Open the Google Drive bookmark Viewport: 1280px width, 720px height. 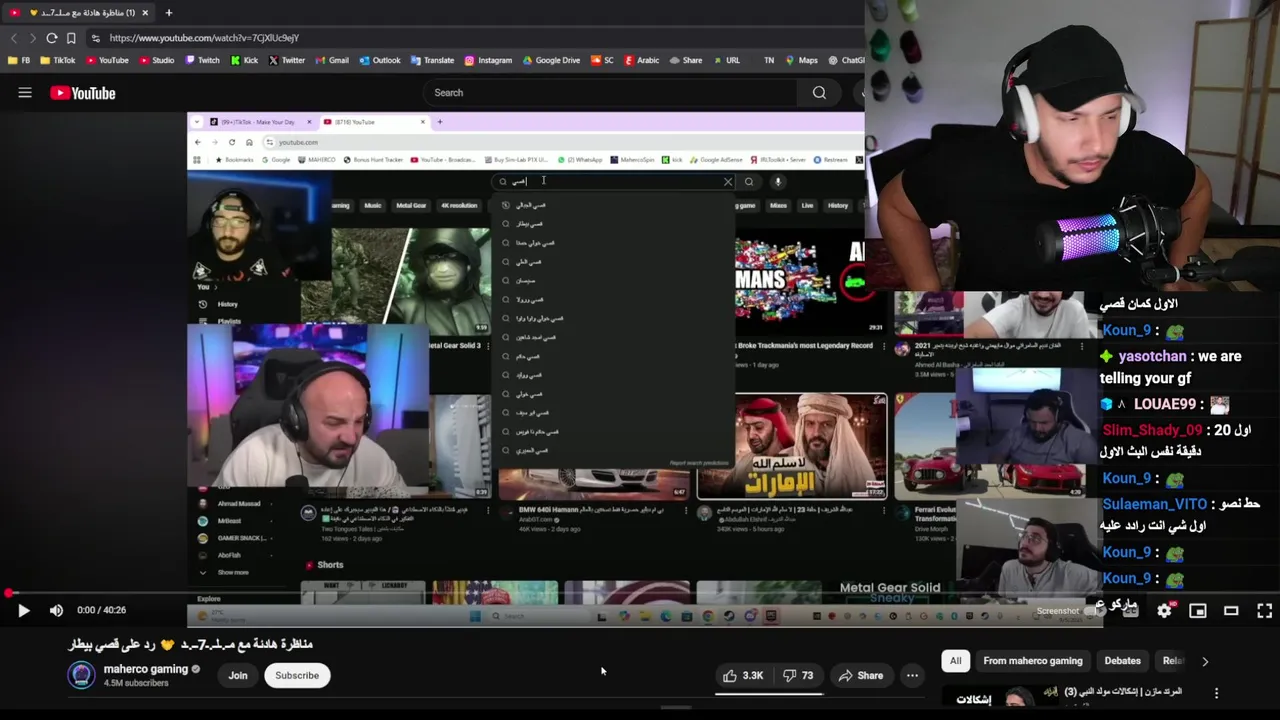coord(550,60)
